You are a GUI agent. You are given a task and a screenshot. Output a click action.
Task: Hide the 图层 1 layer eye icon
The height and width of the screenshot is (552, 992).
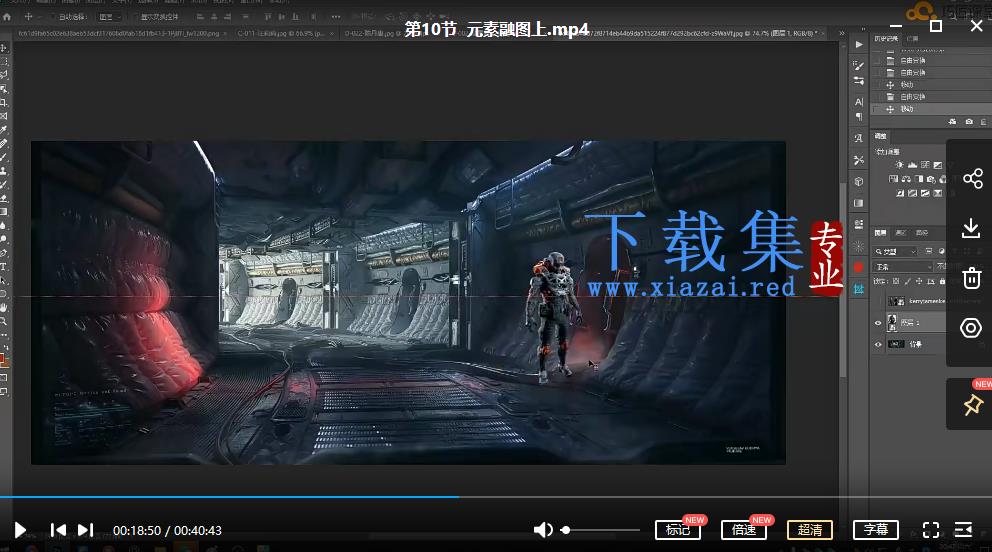tap(878, 323)
